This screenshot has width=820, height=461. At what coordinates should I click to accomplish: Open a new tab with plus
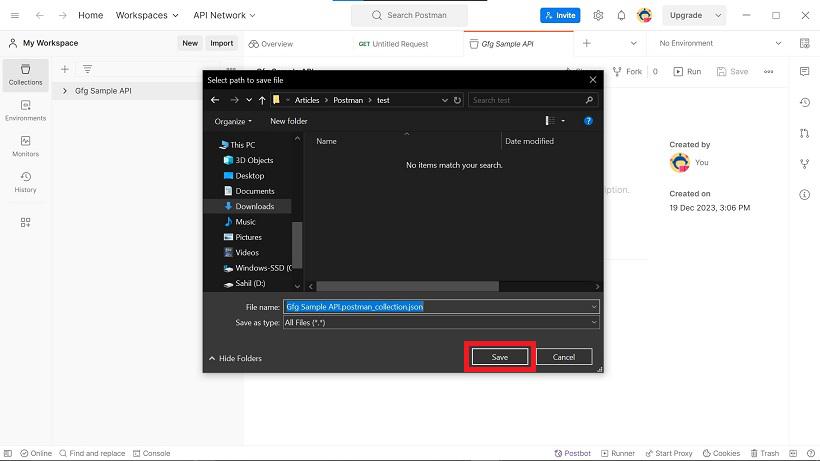point(586,43)
